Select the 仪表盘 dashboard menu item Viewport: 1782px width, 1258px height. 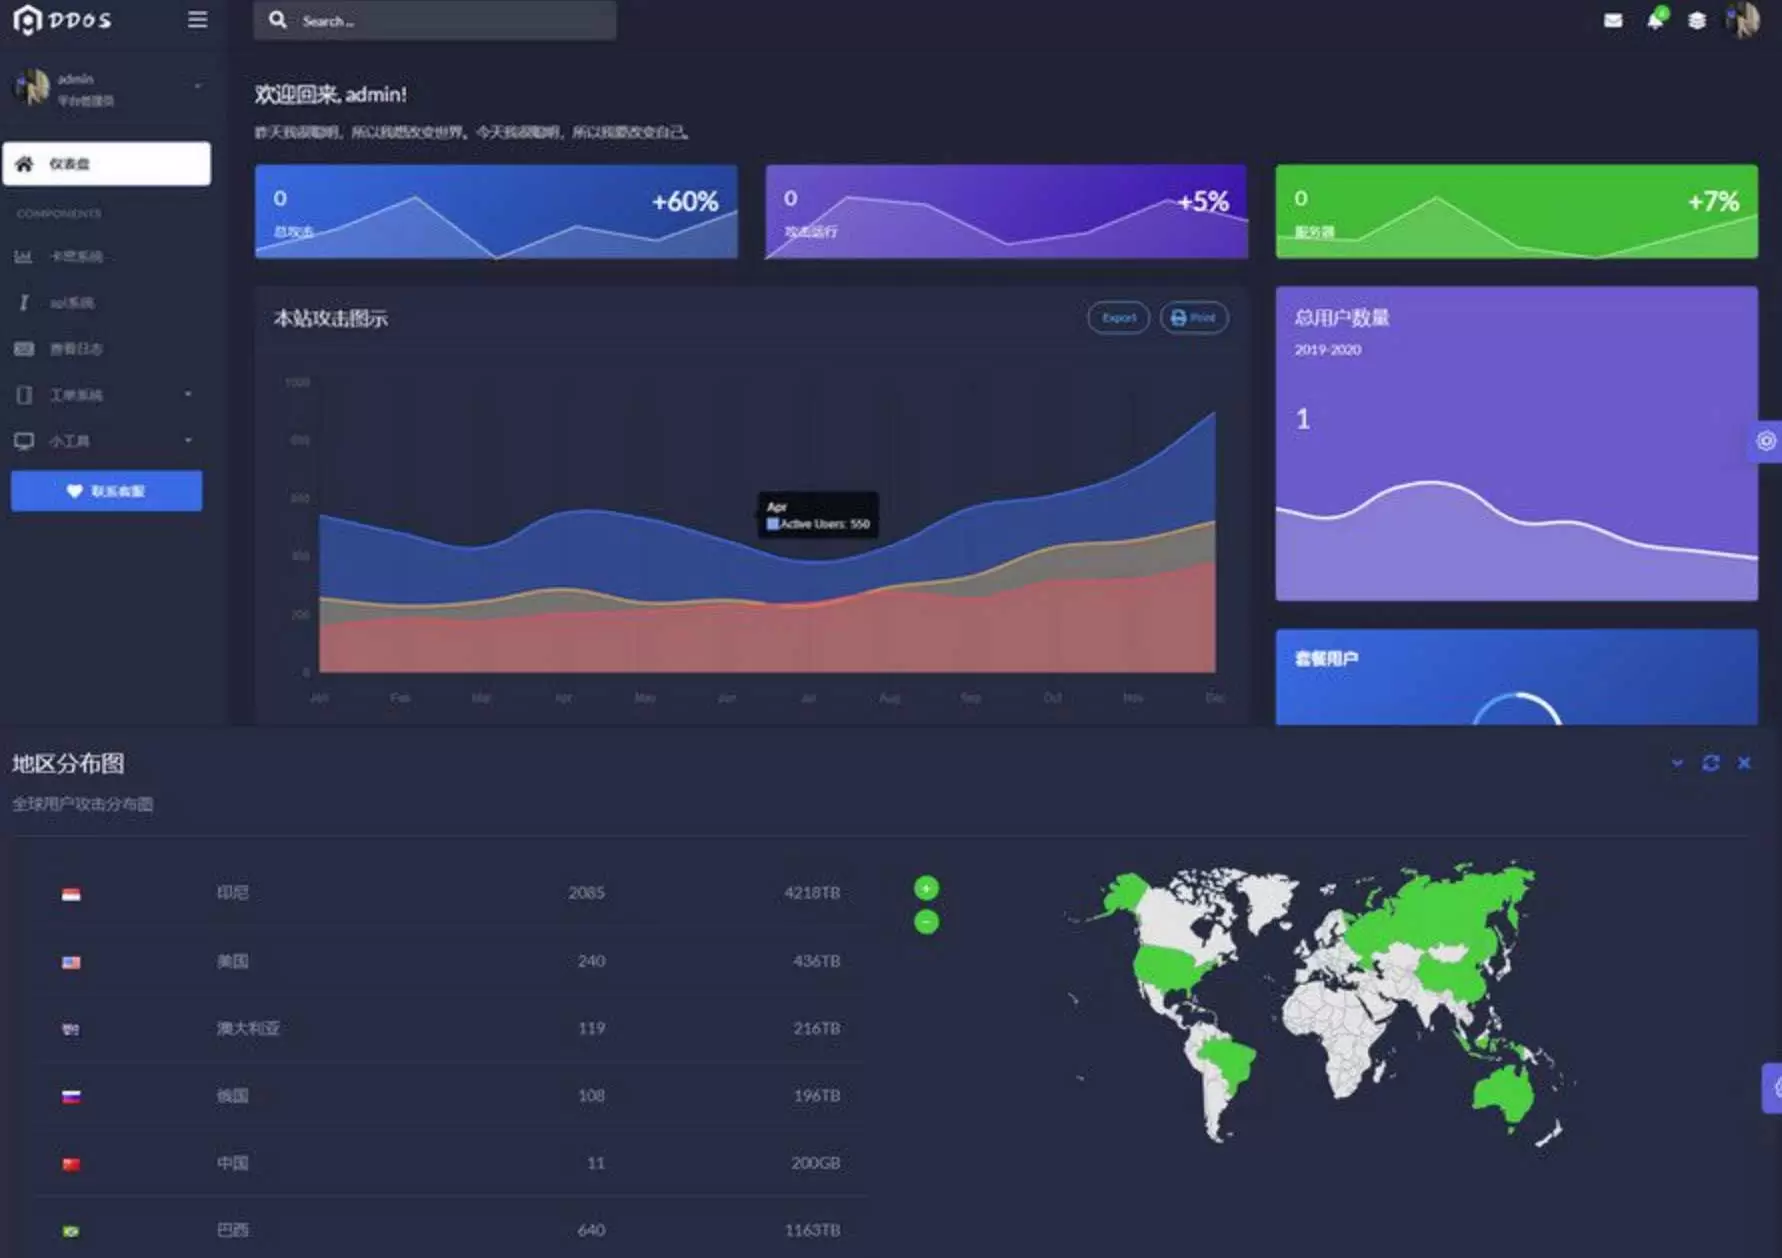coord(107,164)
